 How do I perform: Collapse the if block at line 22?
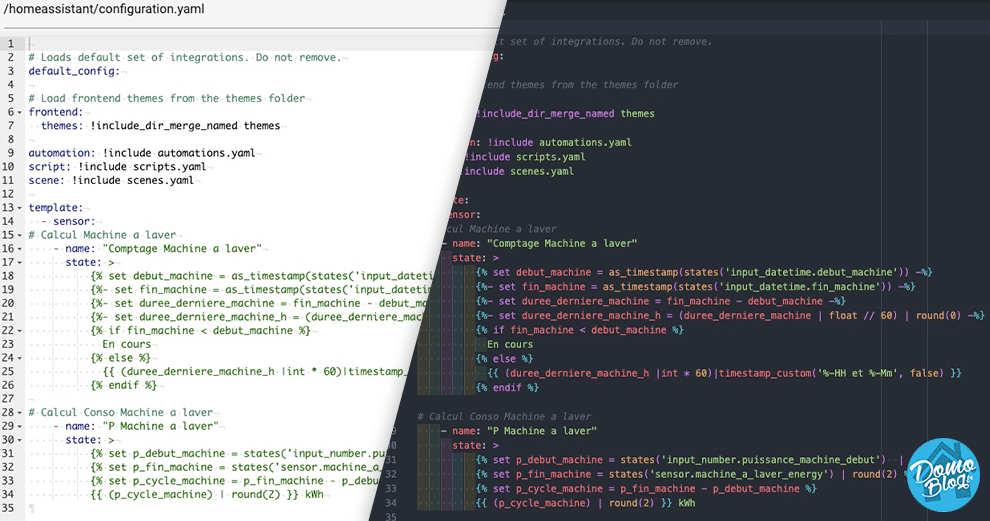(x=20, y=331)
